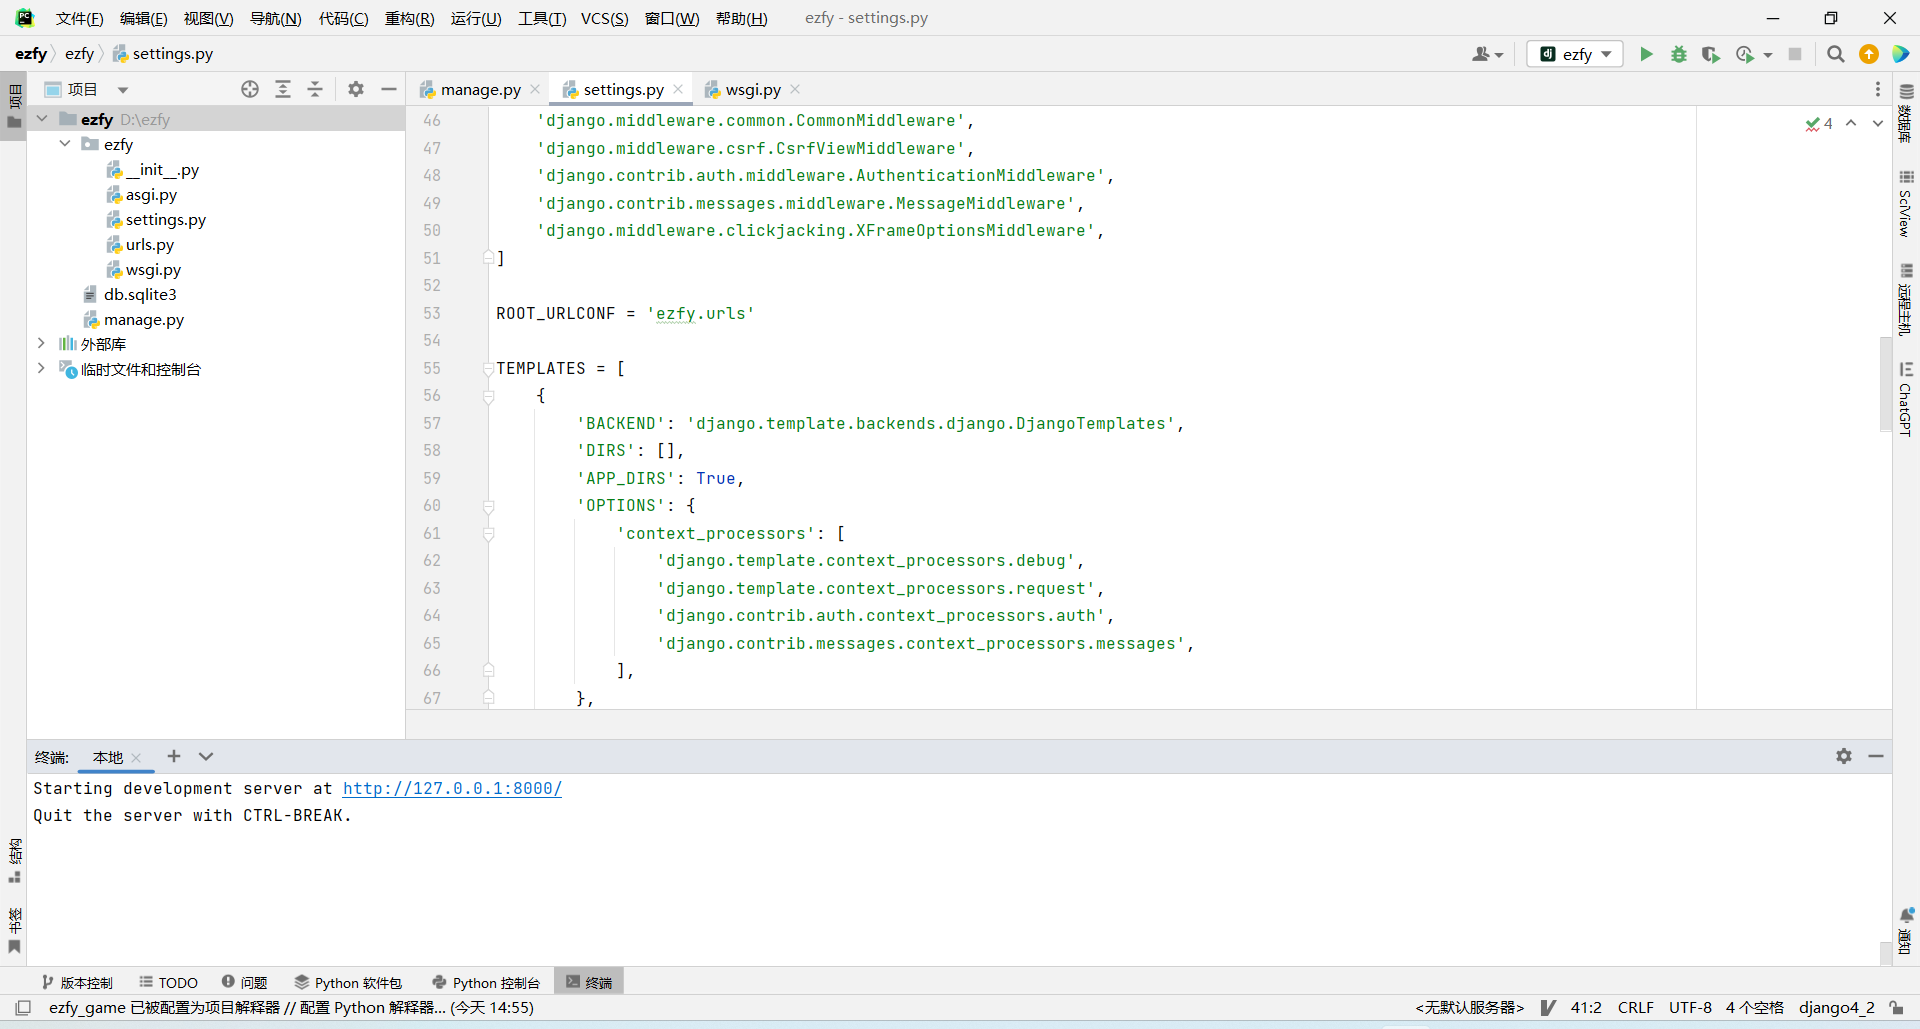Image resolution: width=1920 pixels, height=1029 pixels.
Task: Open ezfy run configuration dropdown
Action: click(x=1575, y=54)
